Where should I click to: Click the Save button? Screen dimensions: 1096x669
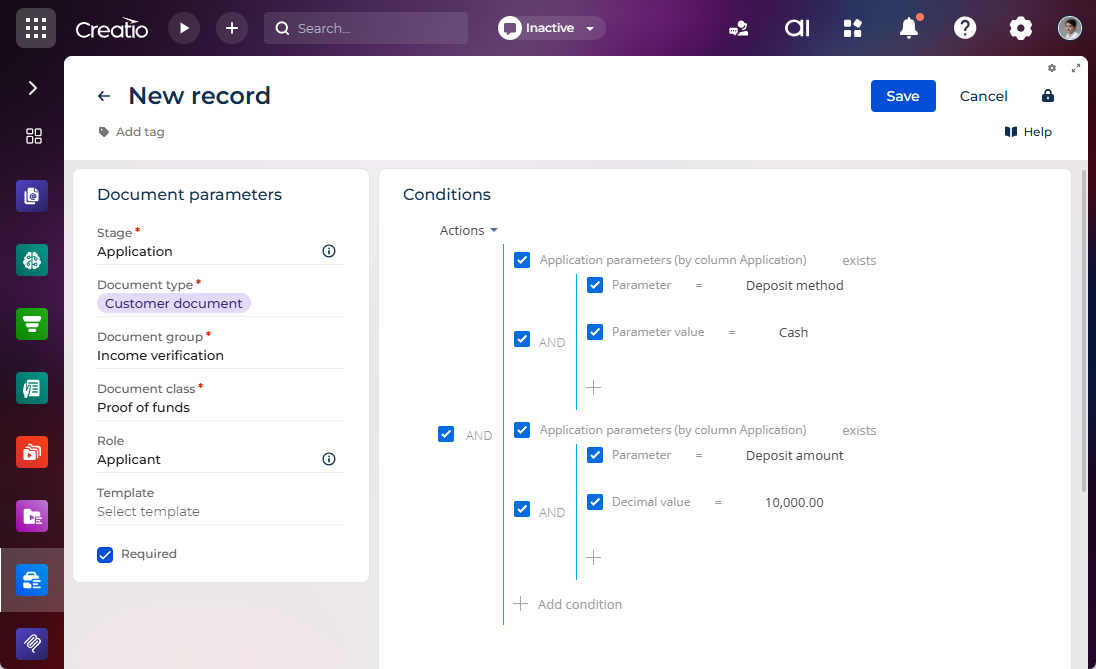pyautogui.click(x=903, y=96)
